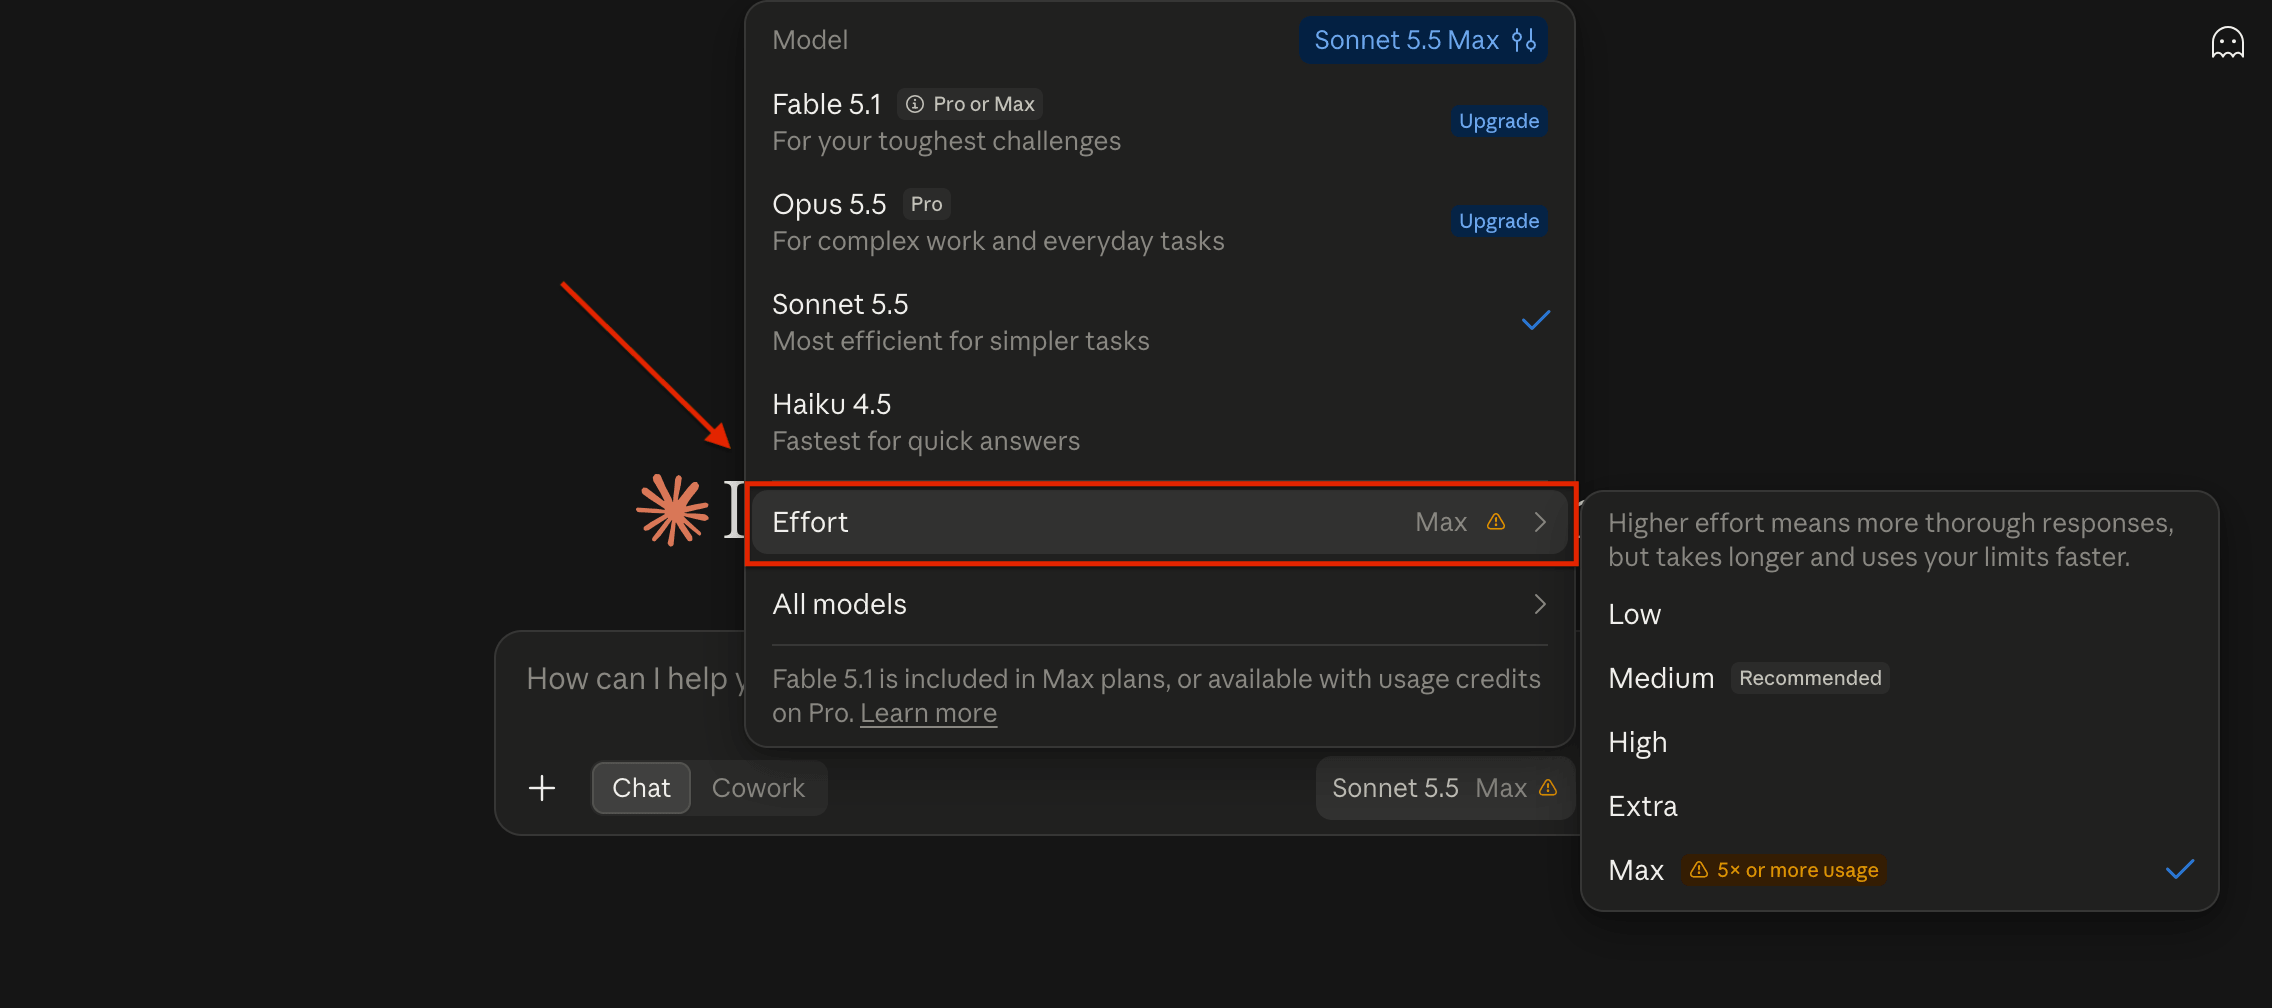Click the Higher effort means more thorough description
Screen dimensions: 2272x1008
coord(1891,540)
